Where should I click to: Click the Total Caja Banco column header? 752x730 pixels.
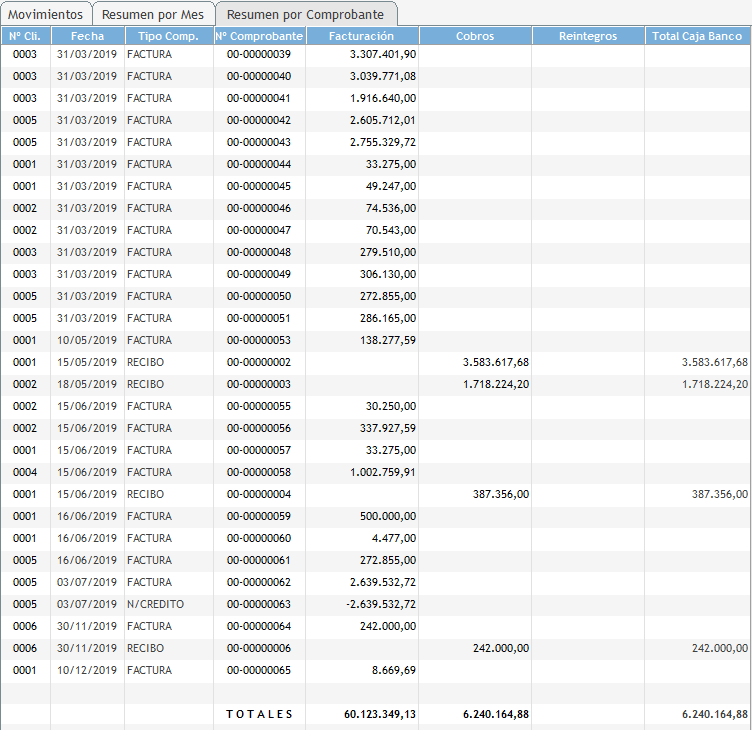pyautogui.click(x=697, y=36)
